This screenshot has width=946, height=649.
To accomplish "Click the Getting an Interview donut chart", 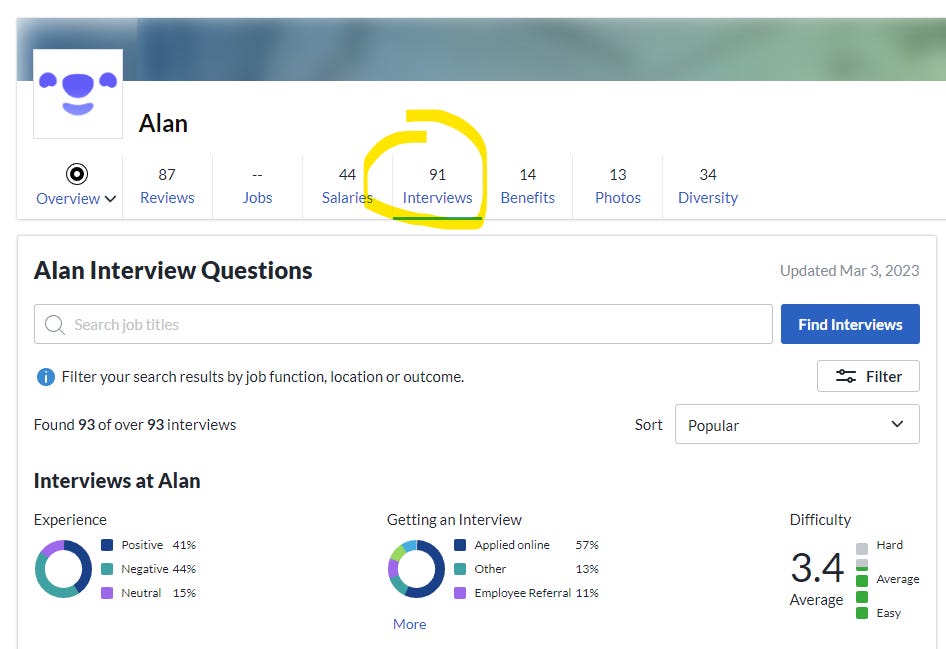I will (416, 569).
